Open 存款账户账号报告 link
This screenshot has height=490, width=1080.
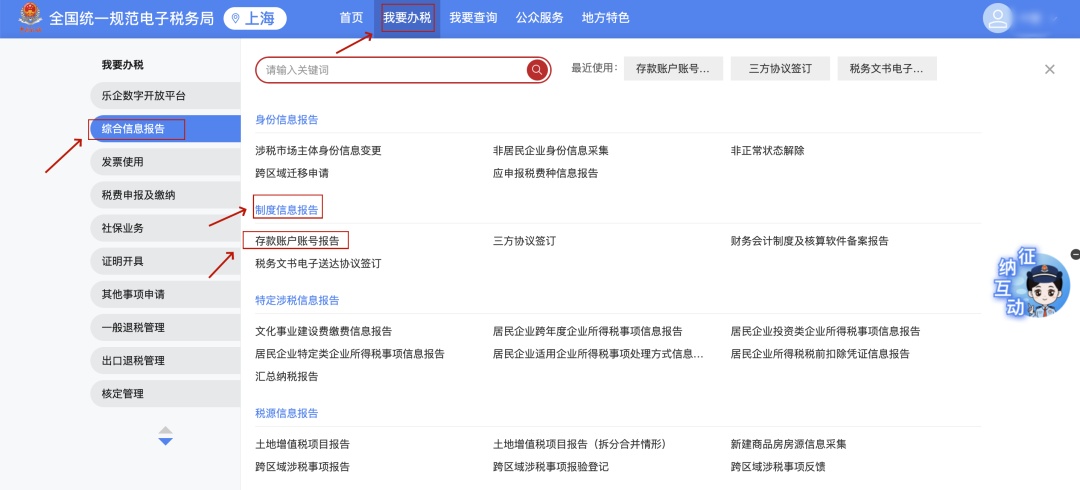(297, 241)
